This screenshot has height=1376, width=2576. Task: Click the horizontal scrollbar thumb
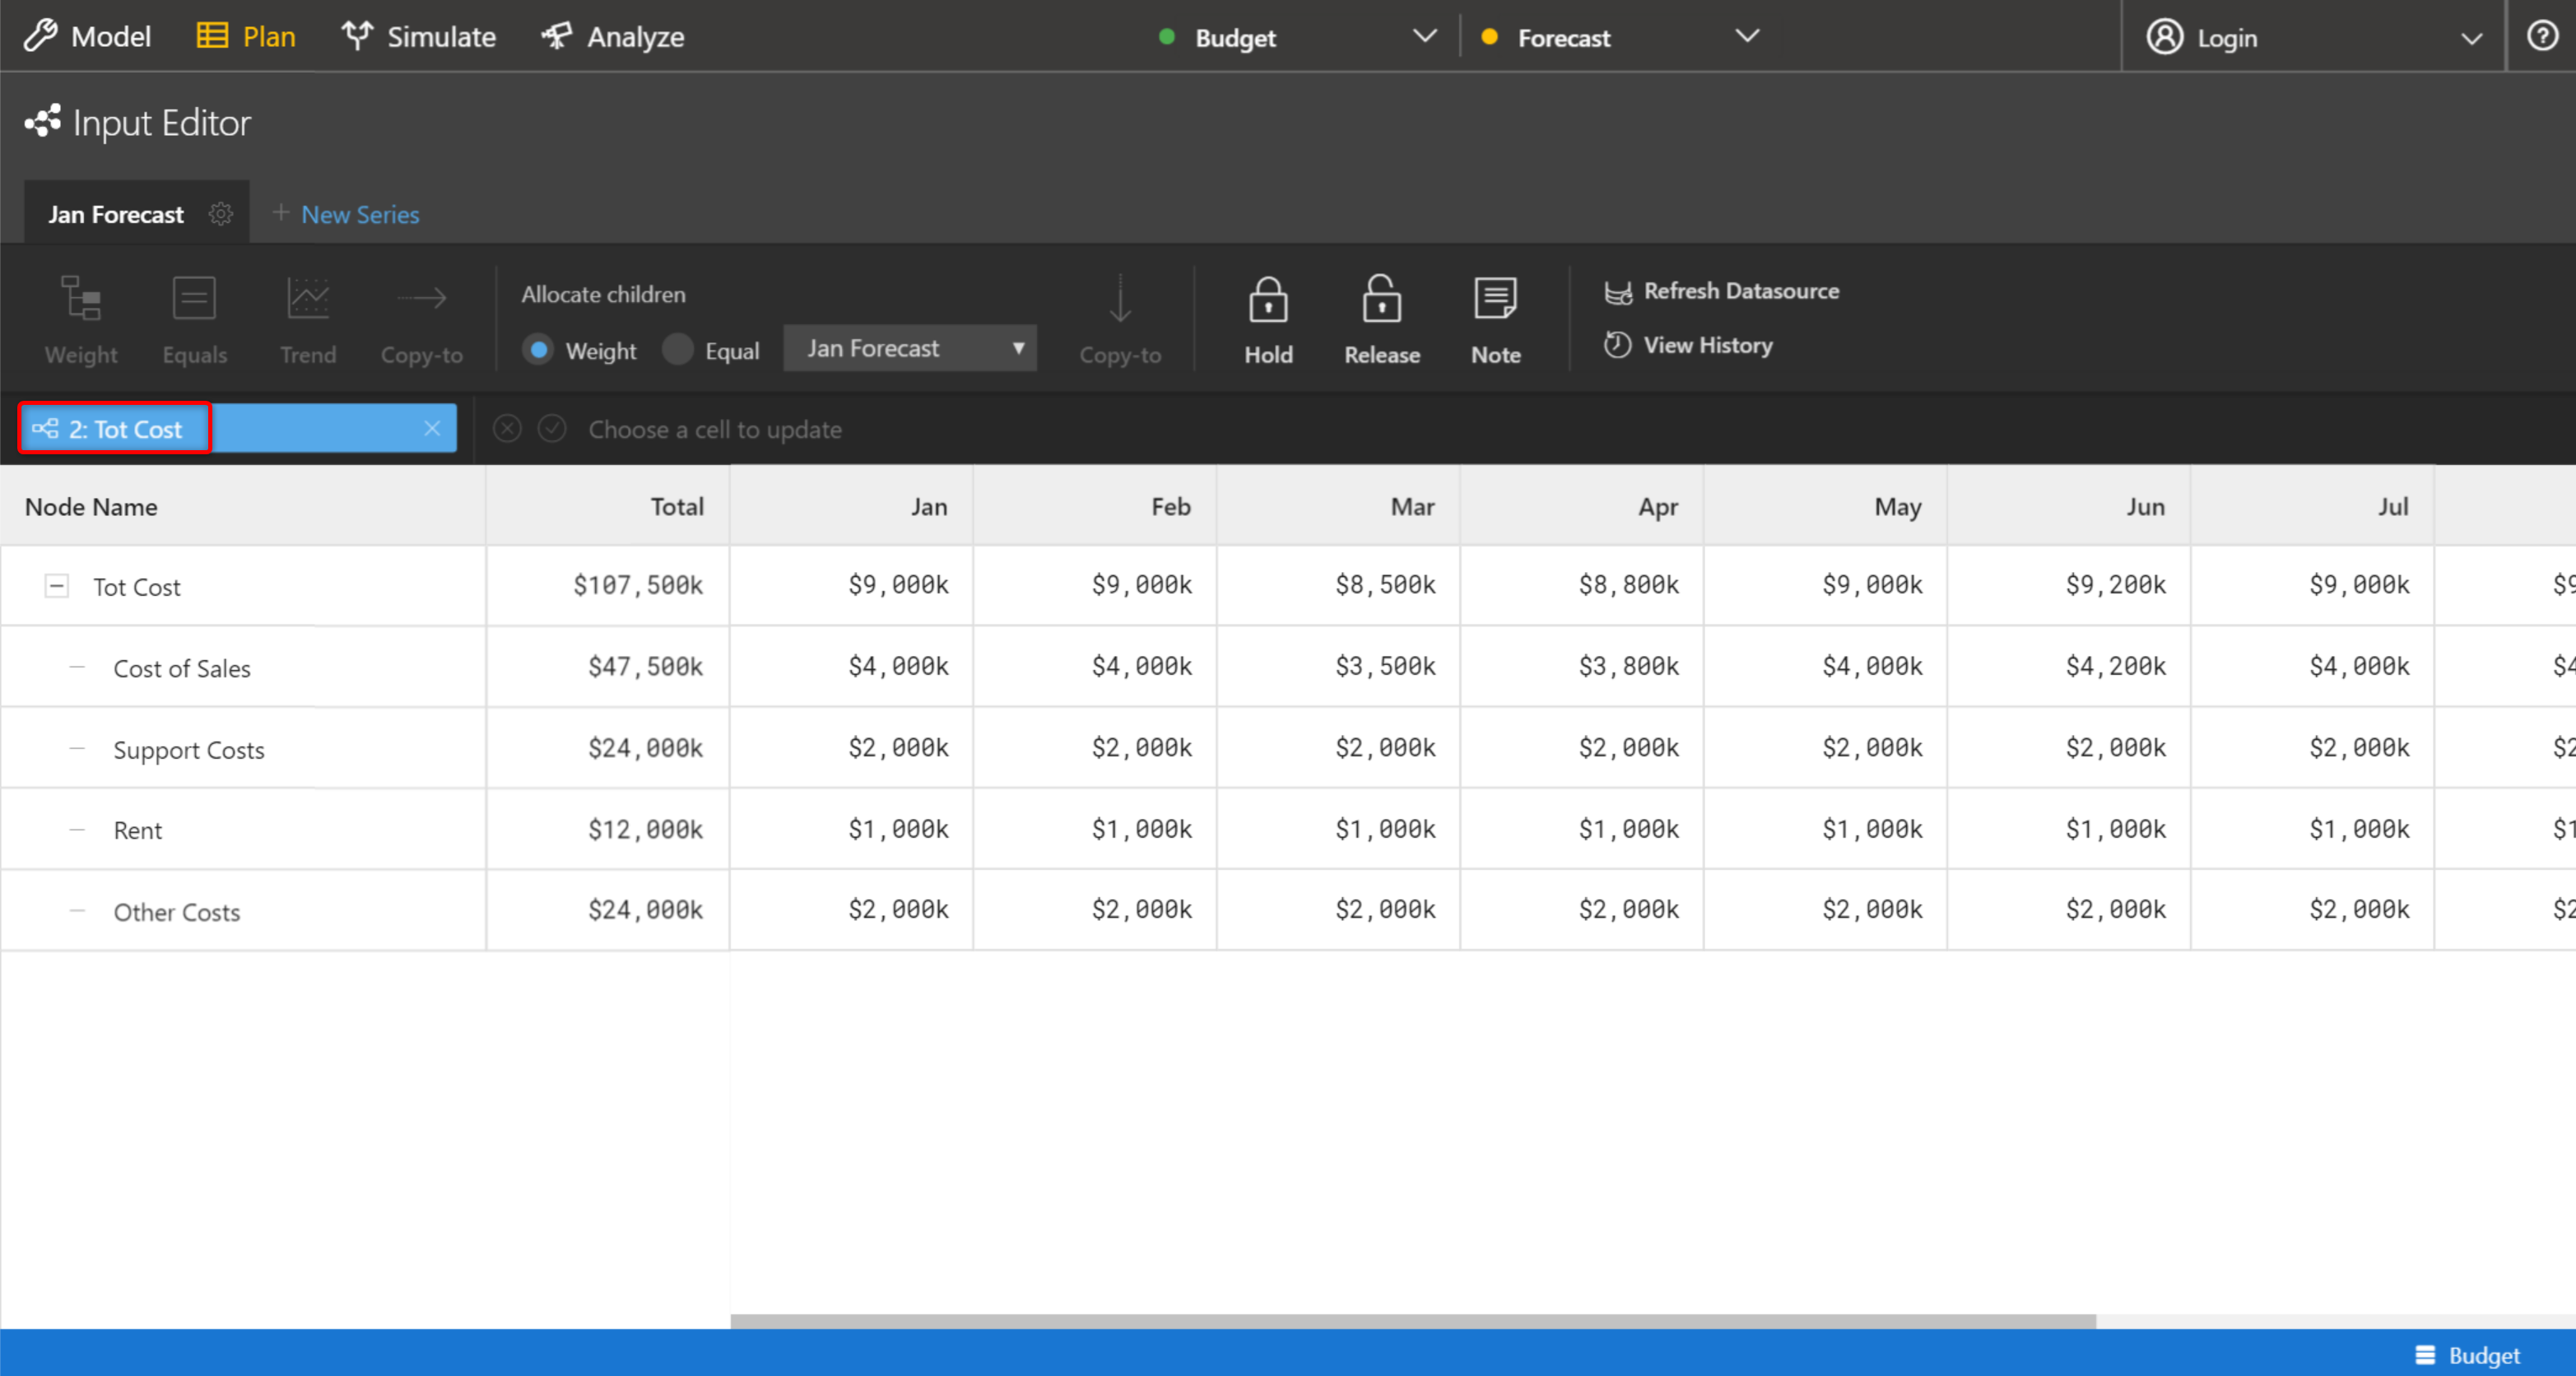point(1413,1321)
